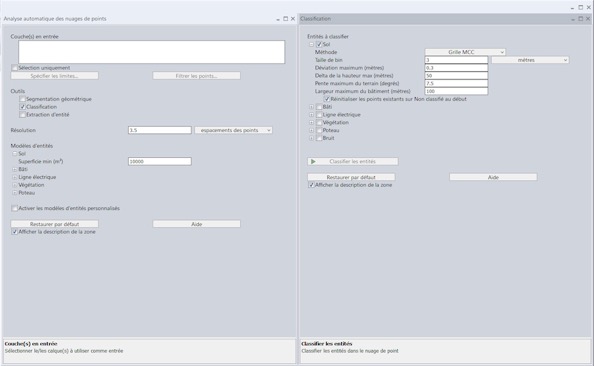Open the espacements des points dropdown
Viewport: 594px width, 366px height.
coord(233,130)
